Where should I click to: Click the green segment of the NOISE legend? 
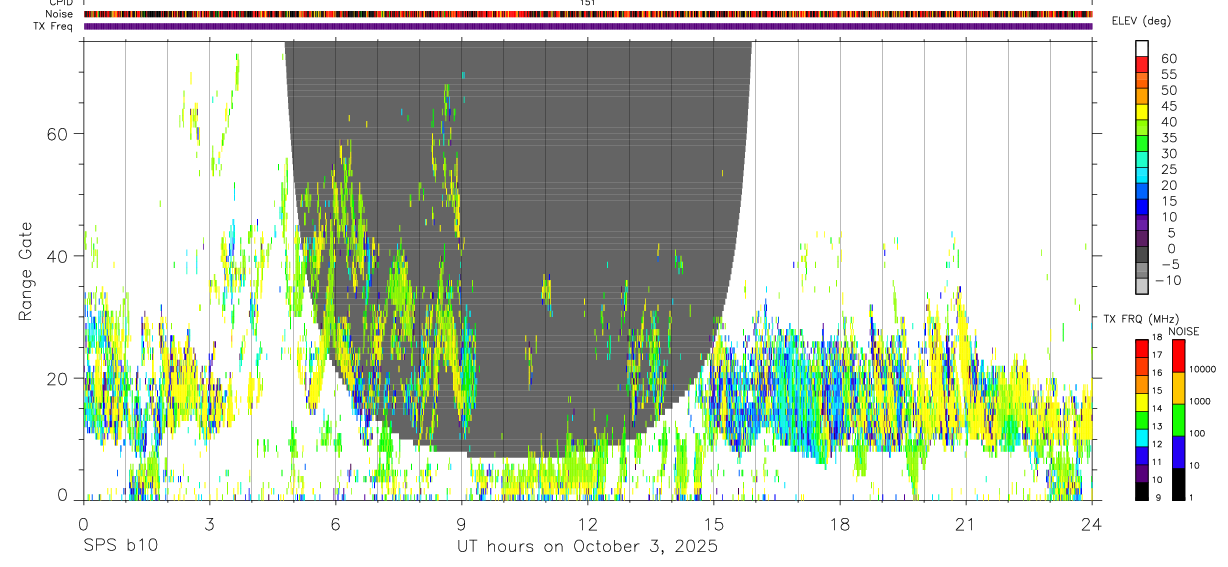click(1178, 420)
